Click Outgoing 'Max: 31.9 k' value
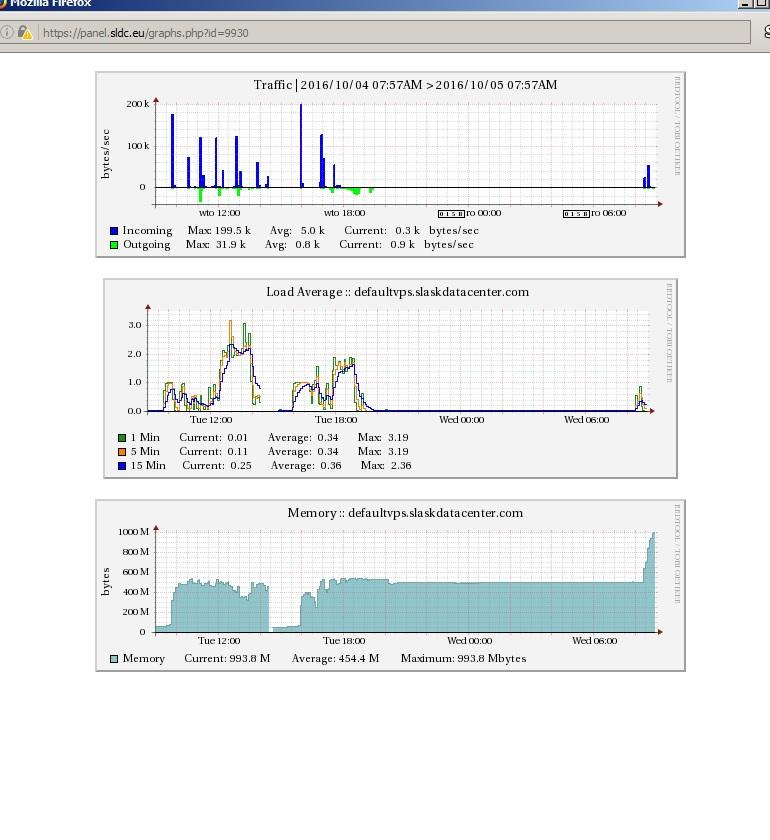Image resolution: width=770 pixels, height=840 pixels. point(215,244)
